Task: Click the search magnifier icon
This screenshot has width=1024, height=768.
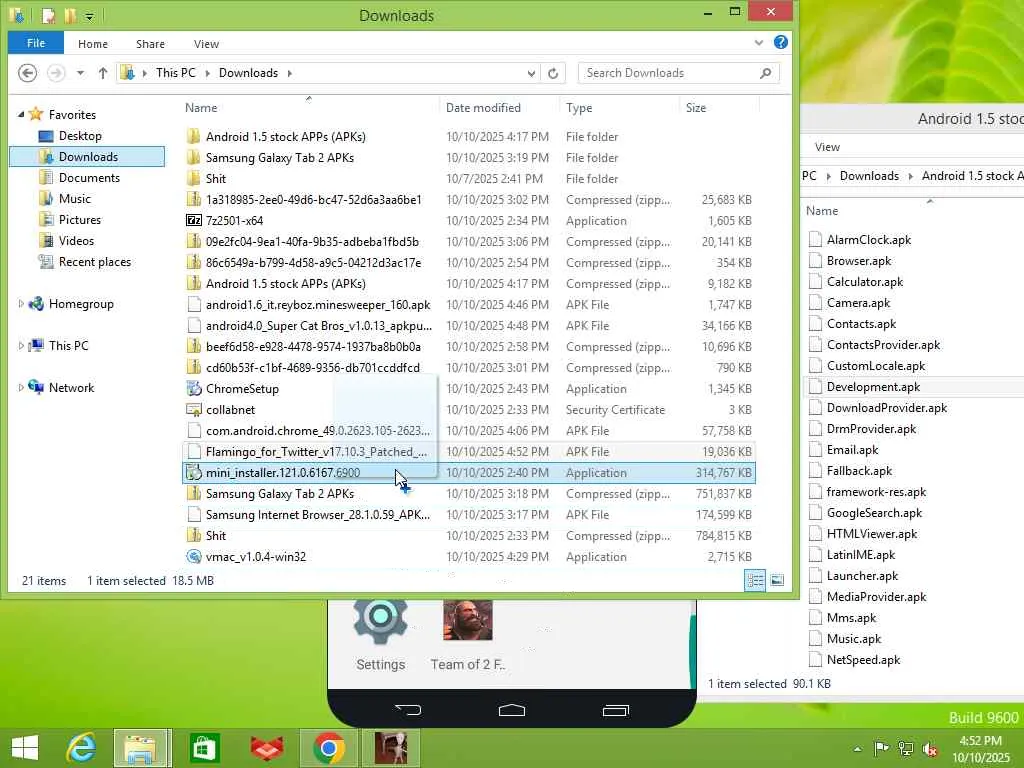Action: (766, 73)
